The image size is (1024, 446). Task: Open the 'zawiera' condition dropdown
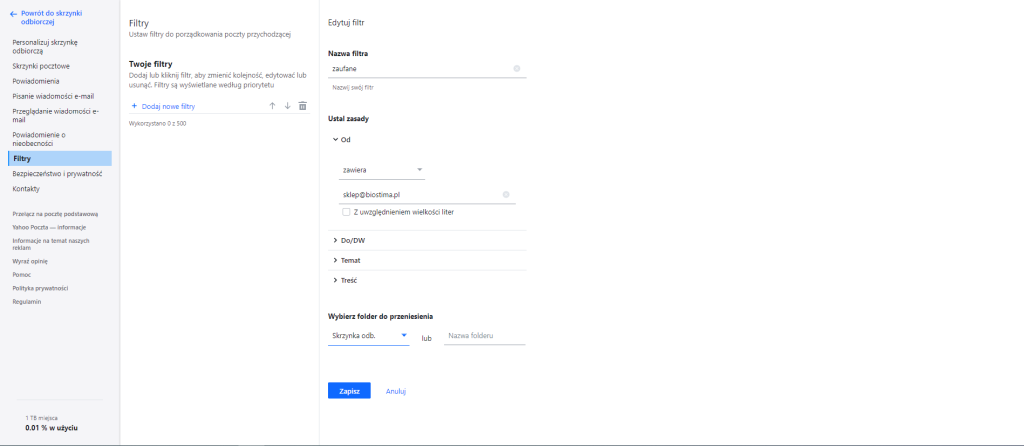(382, 170)
